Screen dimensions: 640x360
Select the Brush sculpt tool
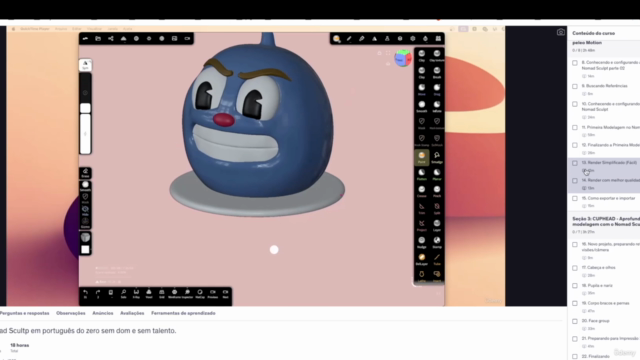[x=437, y=73]
